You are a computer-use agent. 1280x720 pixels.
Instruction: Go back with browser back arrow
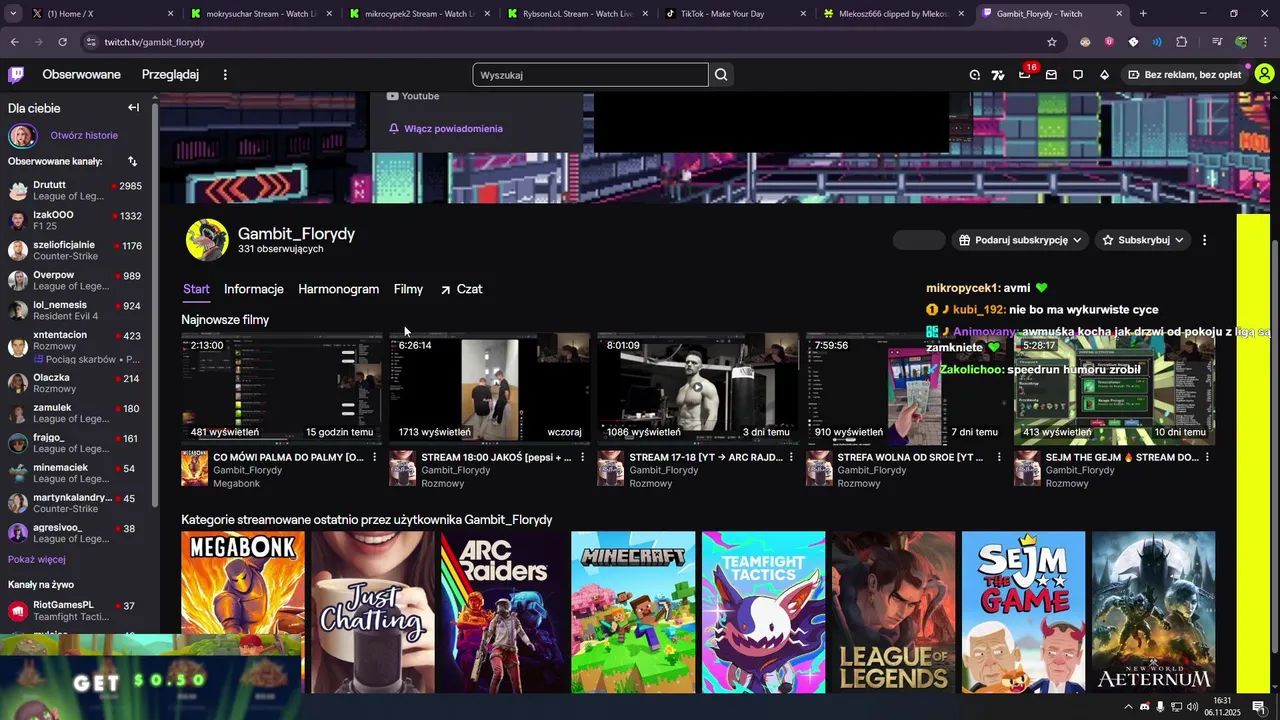pyautogui.click(x=14, y=42)
